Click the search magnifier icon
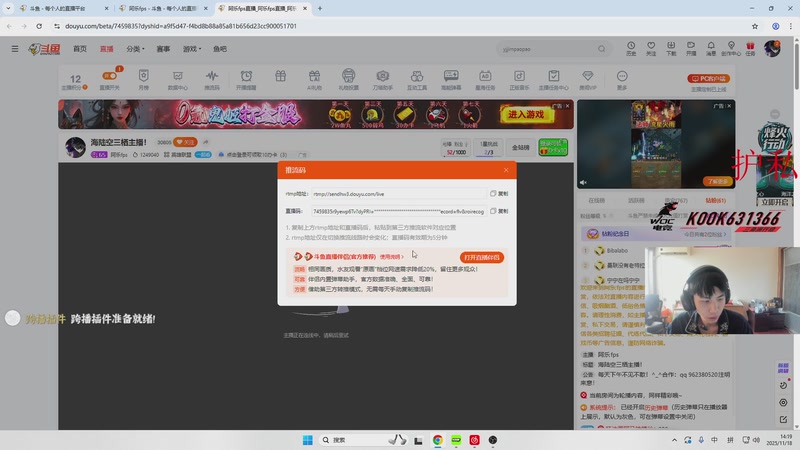The height and width of the screenshot is (450, 800). (602, 49)
